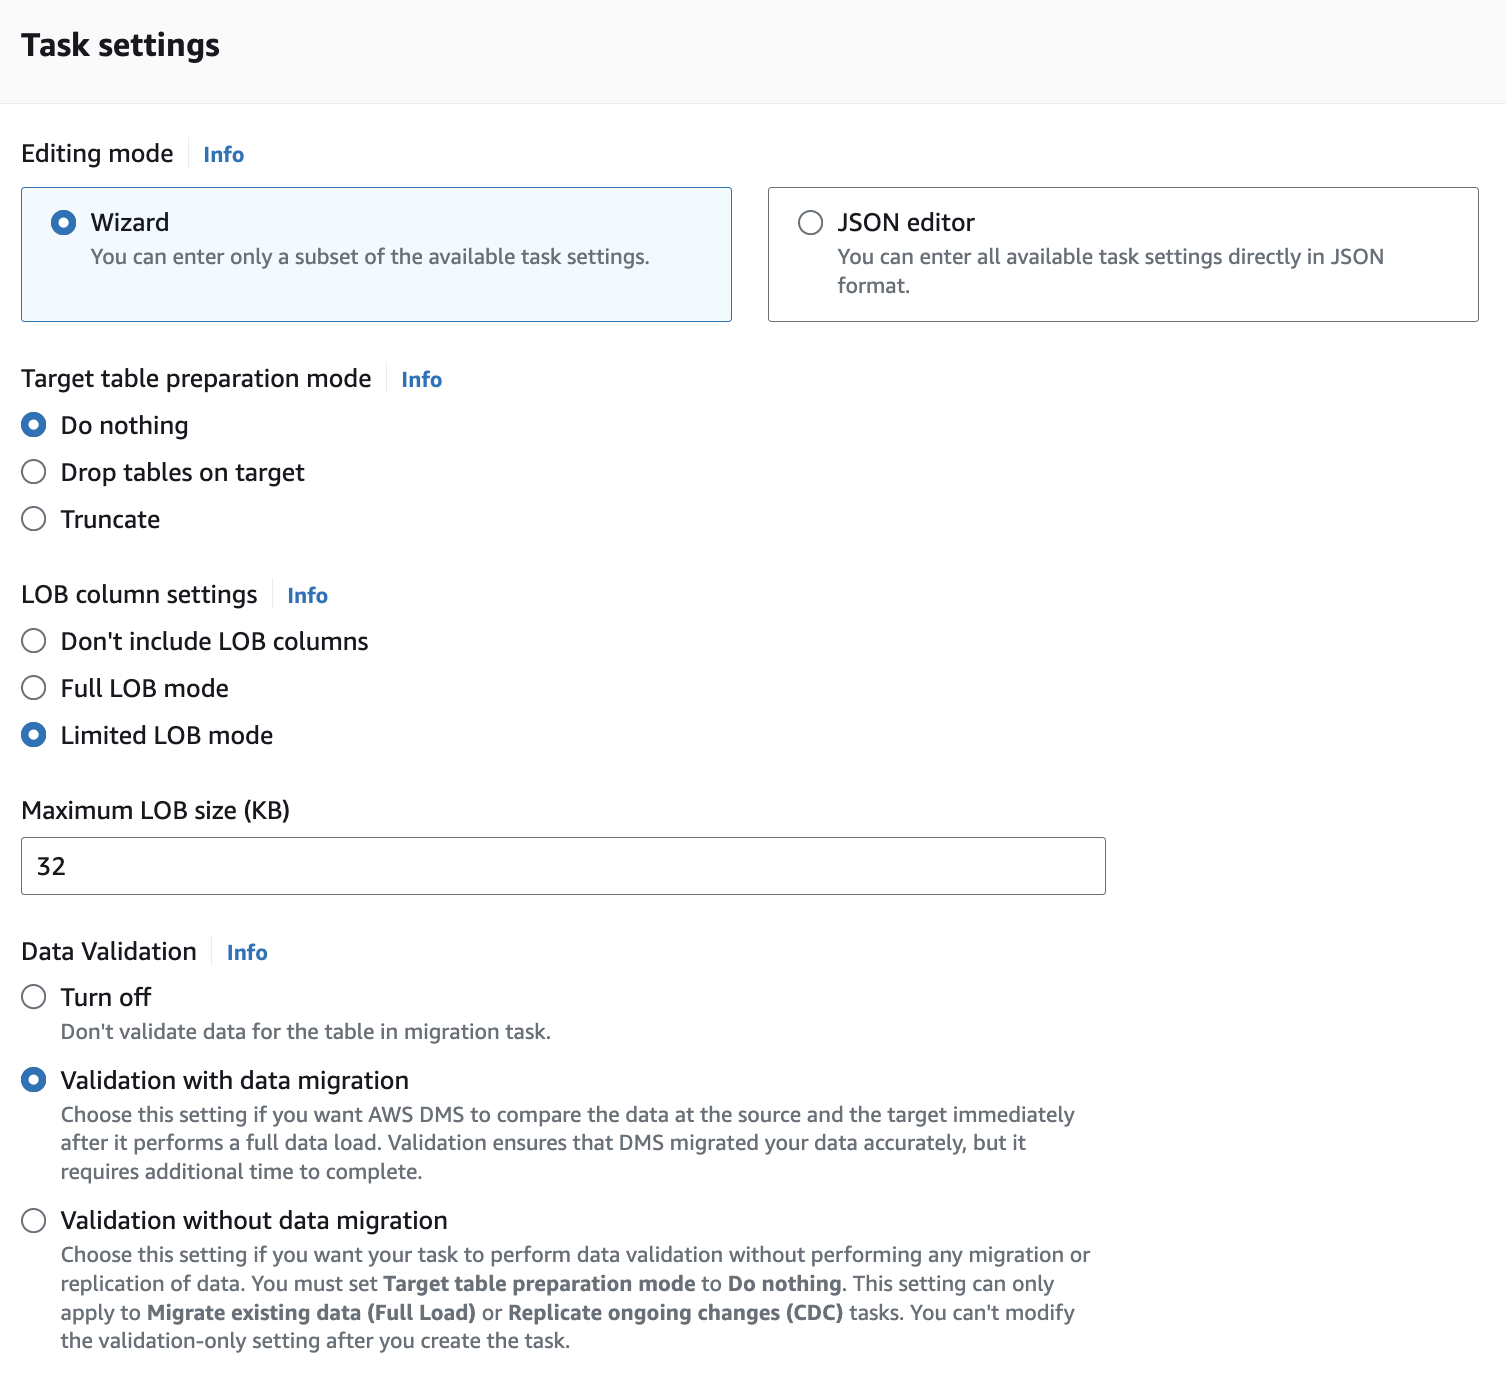Select Don't include LOB columns
The image size is (1506, 1378).
tap(33, 640)
